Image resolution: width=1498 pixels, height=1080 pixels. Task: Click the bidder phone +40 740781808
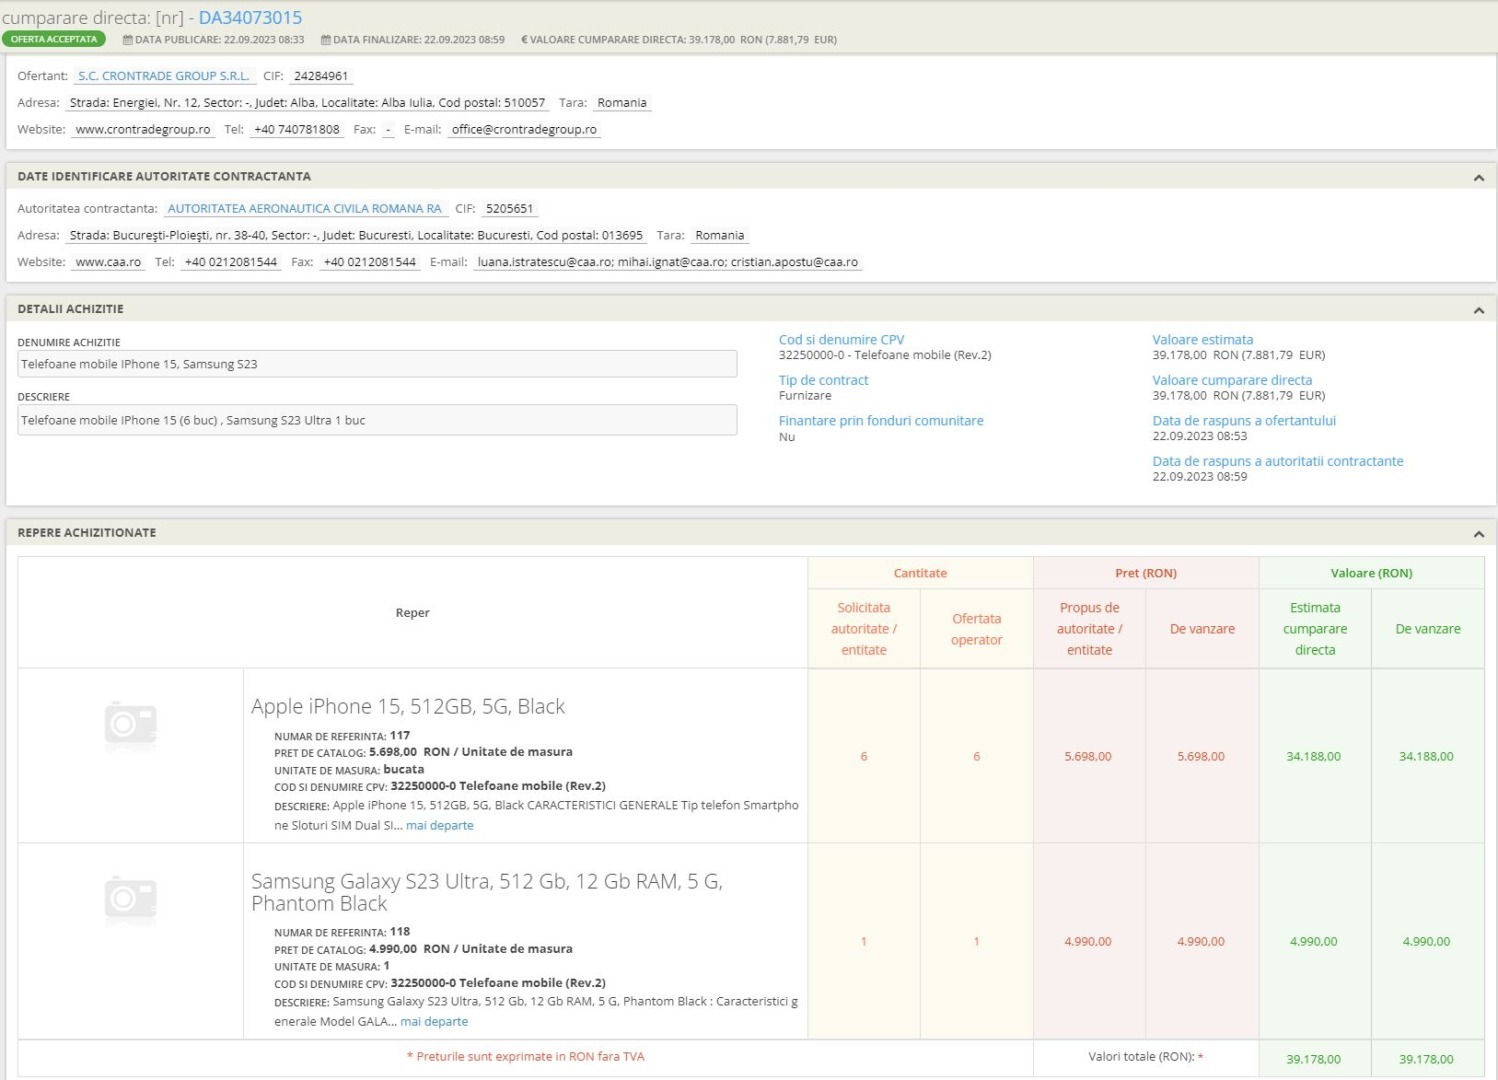pos(297,130)
